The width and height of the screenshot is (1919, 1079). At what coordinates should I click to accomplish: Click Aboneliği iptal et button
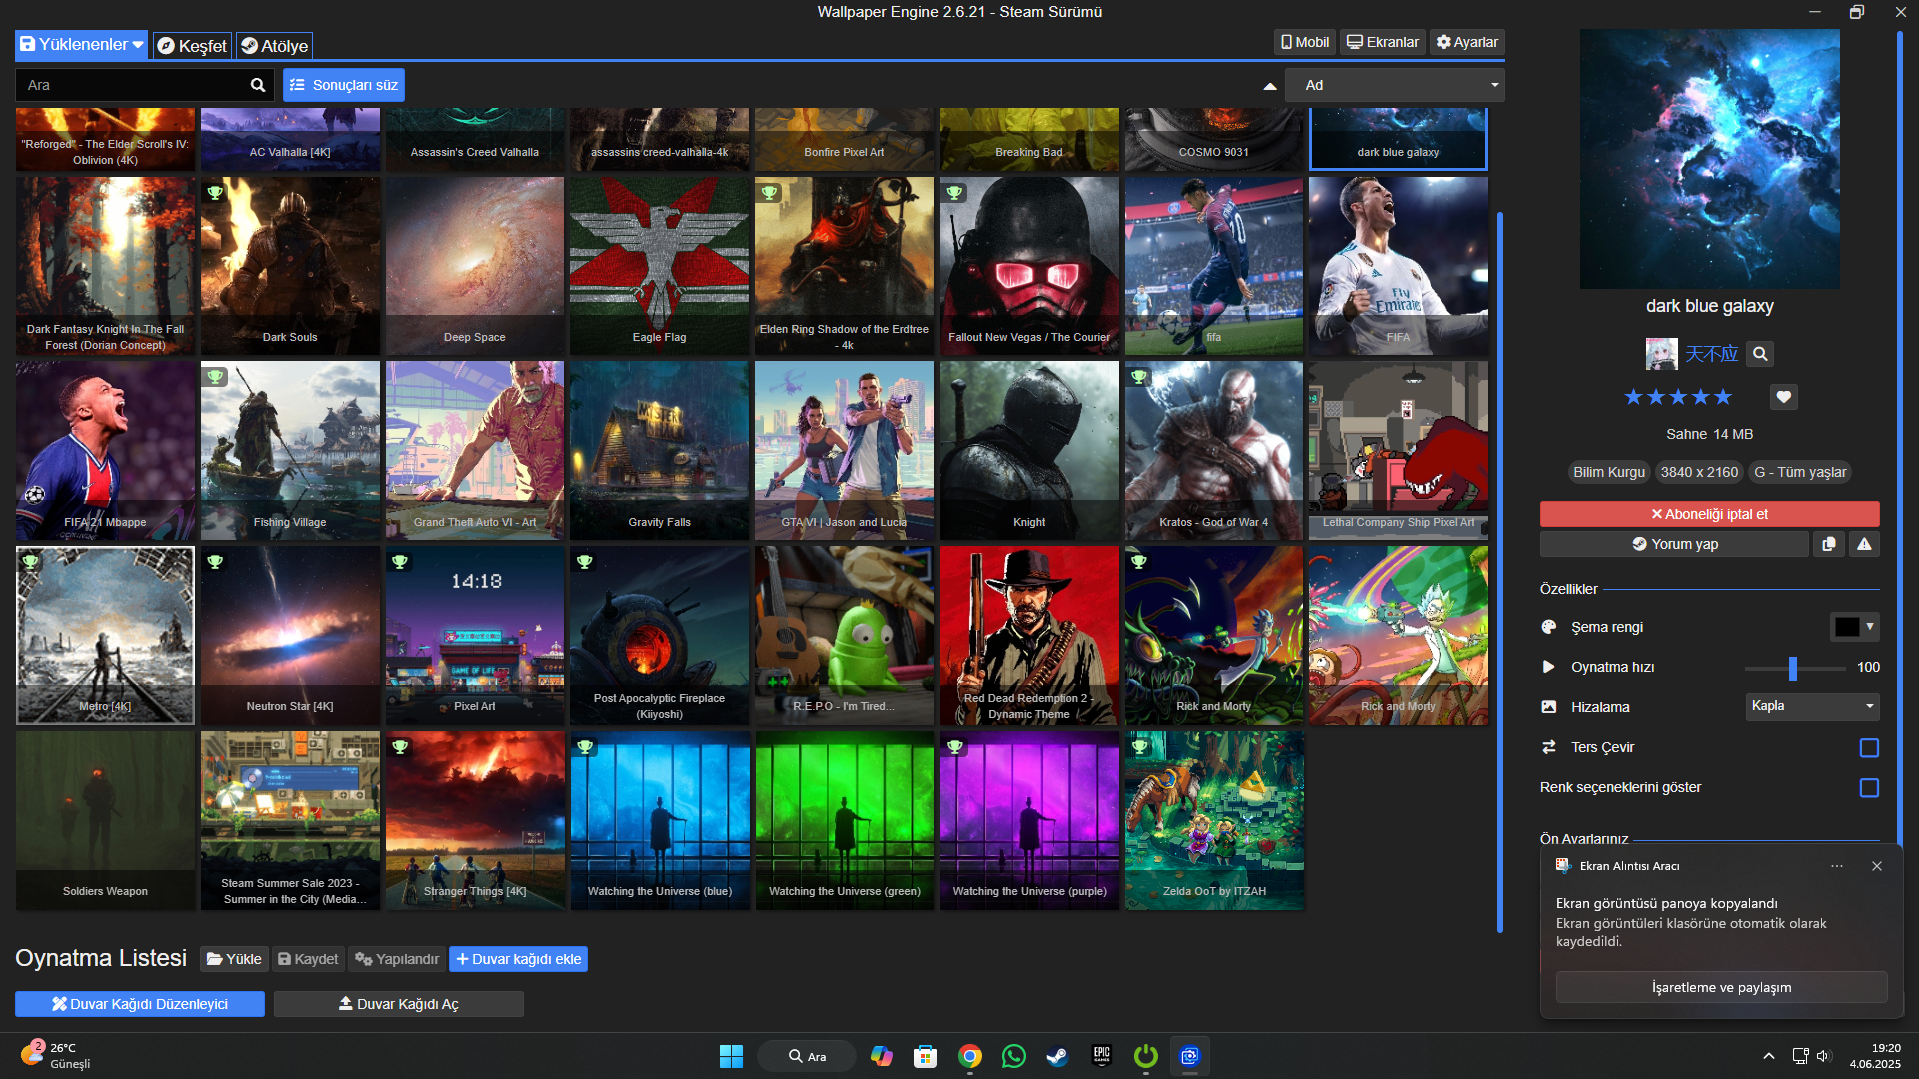pyautogui.click(x=1708, y=514)
